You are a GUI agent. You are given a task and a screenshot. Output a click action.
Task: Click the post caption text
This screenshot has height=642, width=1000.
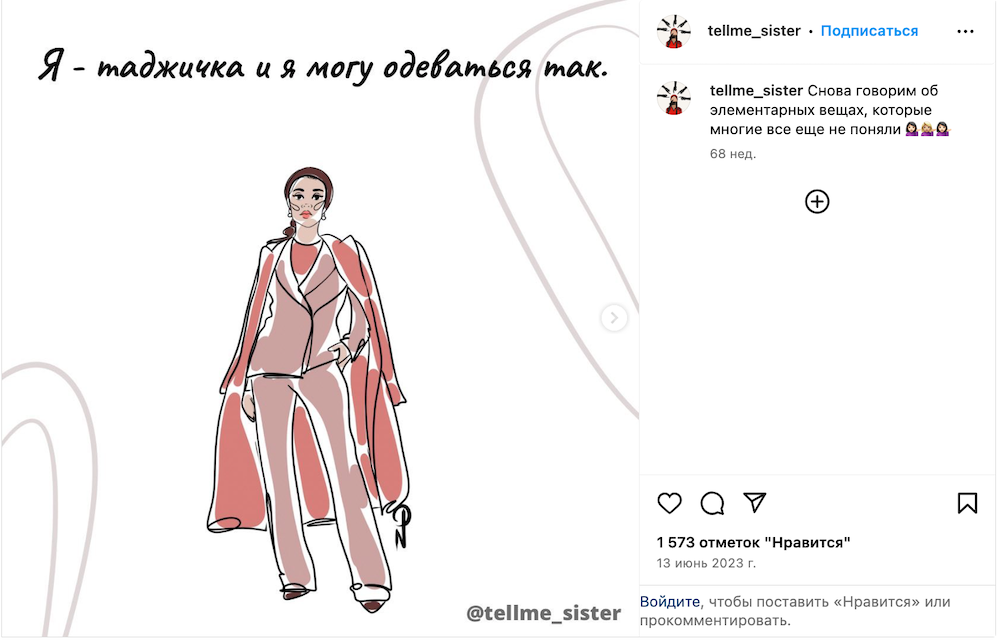click(830, 110)
